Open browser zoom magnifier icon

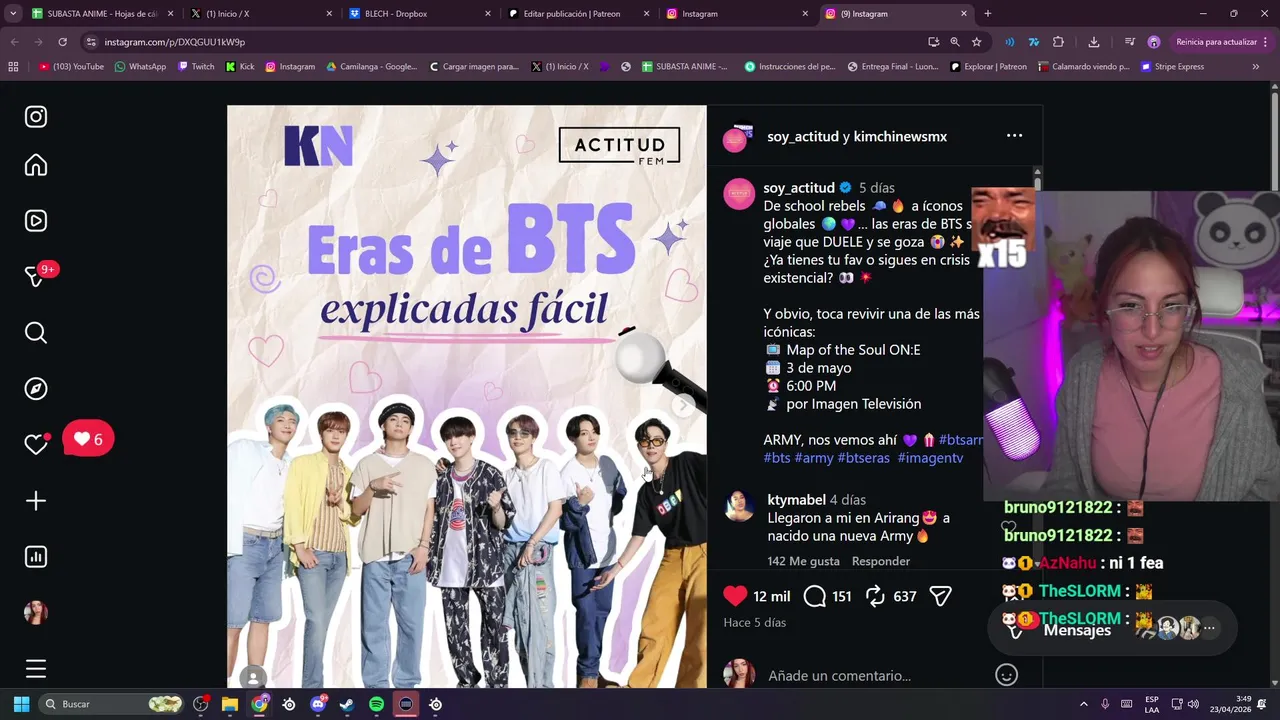pos(954,42)
